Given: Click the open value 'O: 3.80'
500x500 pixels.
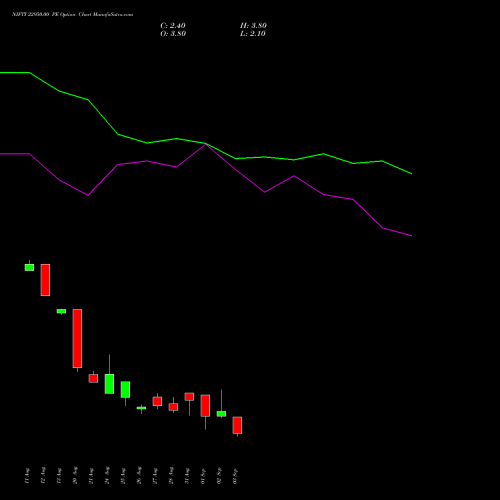Looking at the screenshot, I should tap(173, 34).
